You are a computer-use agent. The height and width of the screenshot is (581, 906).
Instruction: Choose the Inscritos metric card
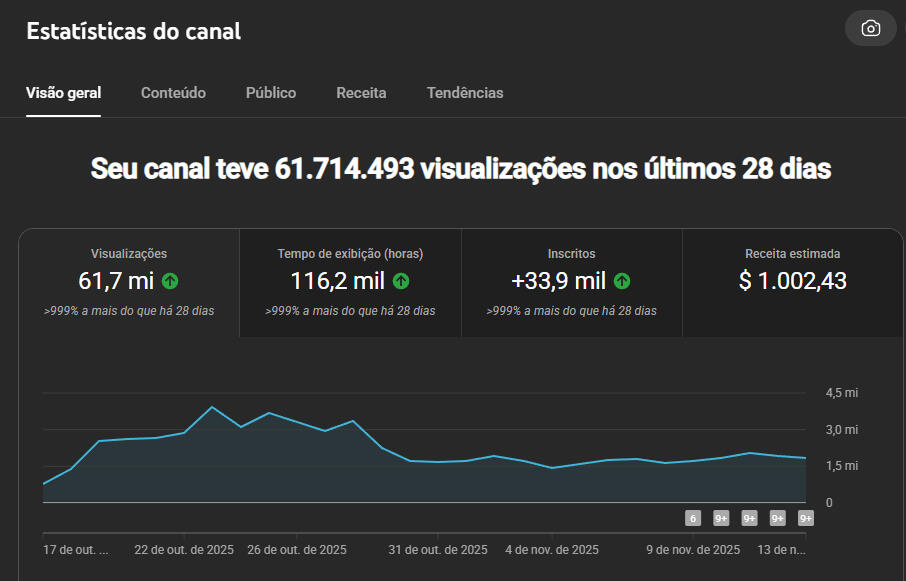(571, 283)
